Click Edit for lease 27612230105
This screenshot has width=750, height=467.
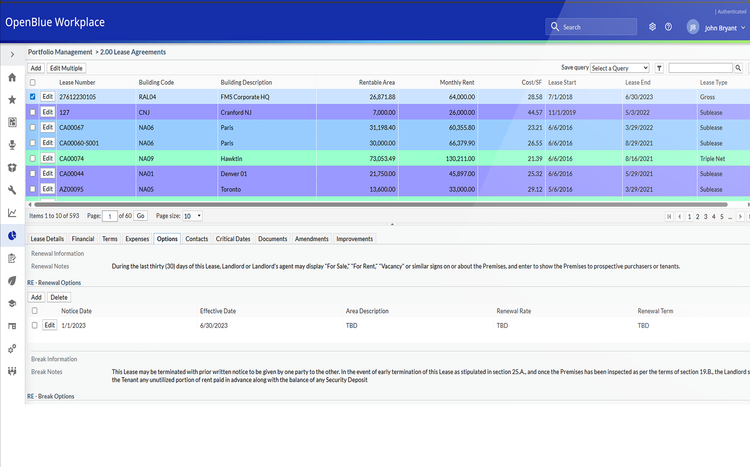[47, 97]
